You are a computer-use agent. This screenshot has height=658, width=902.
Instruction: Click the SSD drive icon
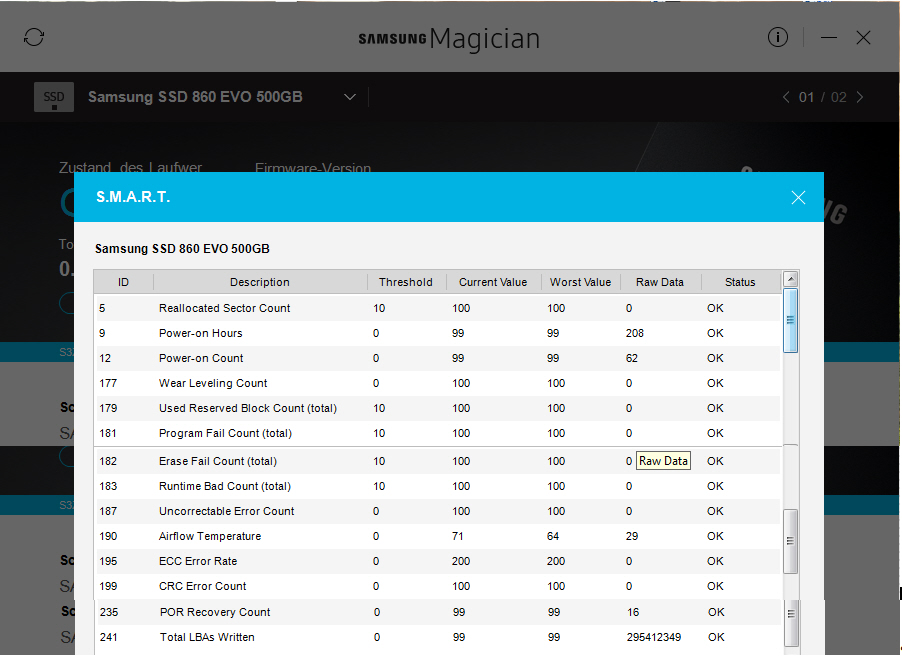[54, 97]
